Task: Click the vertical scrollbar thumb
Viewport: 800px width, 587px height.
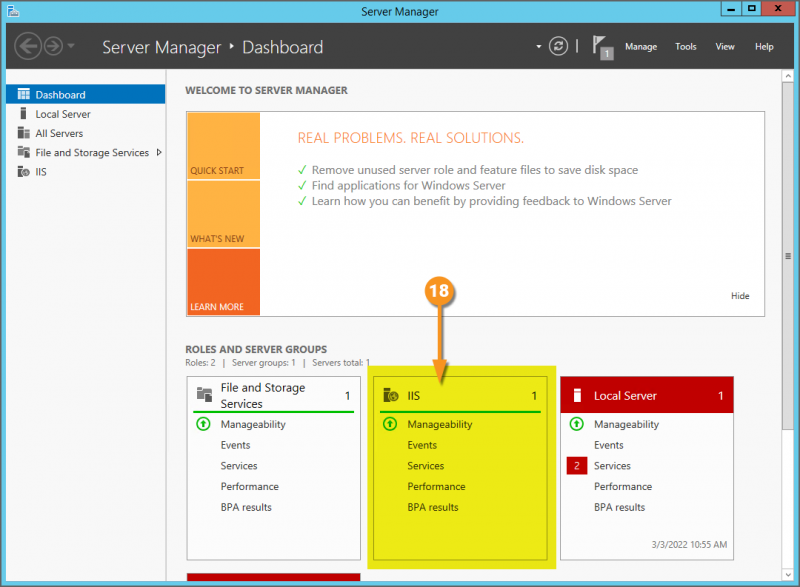Action: click(x=788, y=256)
